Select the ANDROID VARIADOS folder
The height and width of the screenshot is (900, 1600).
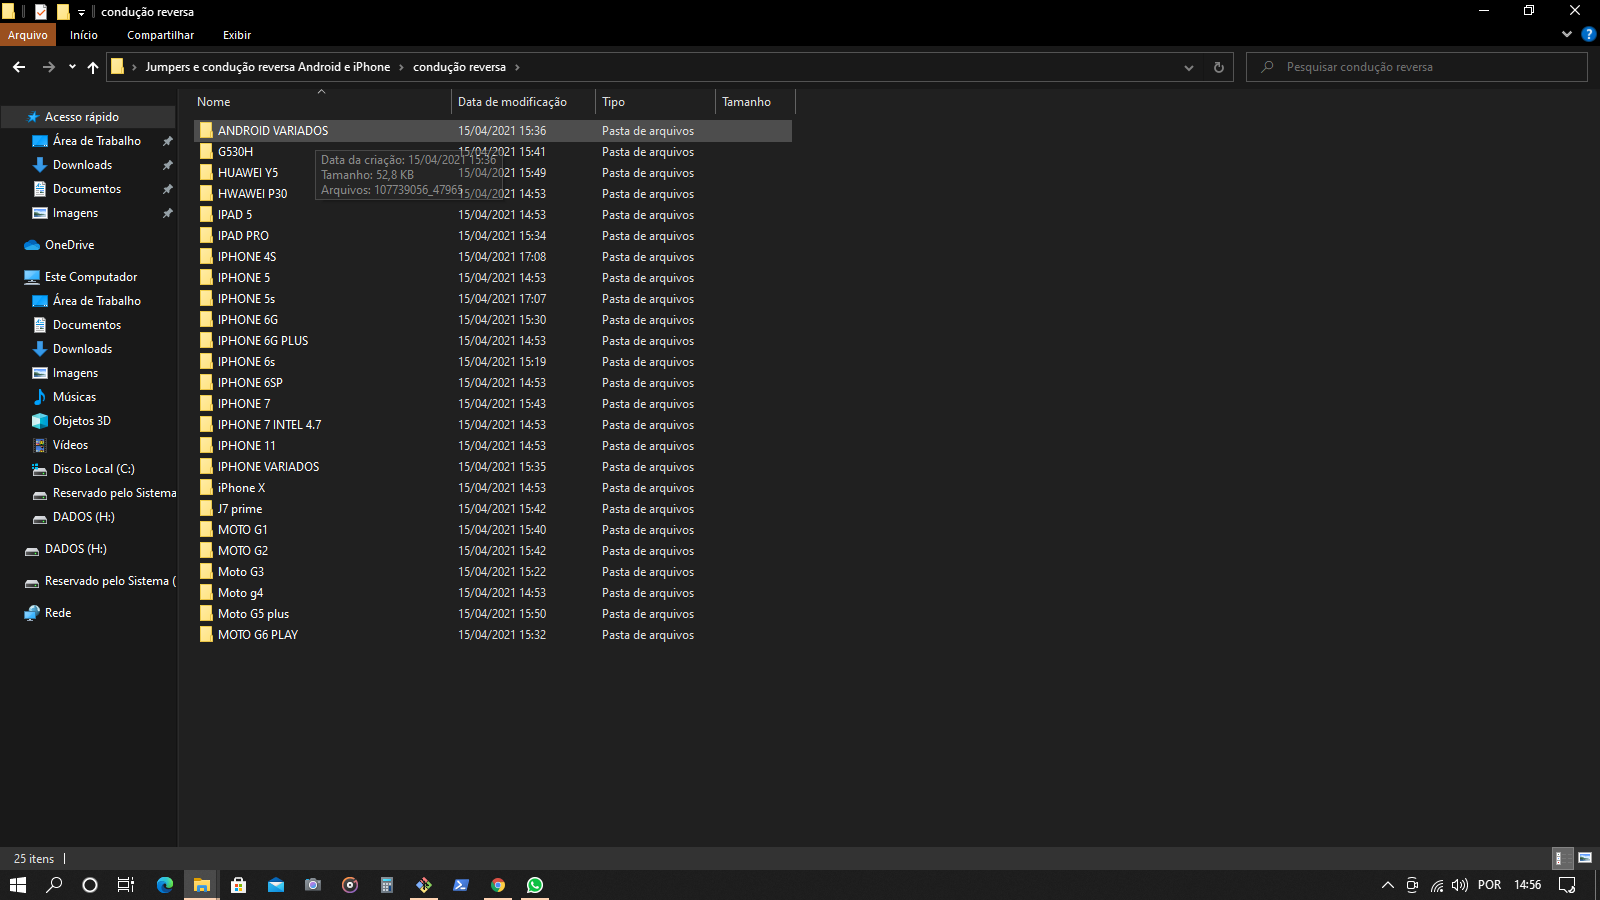pos(493,131)
